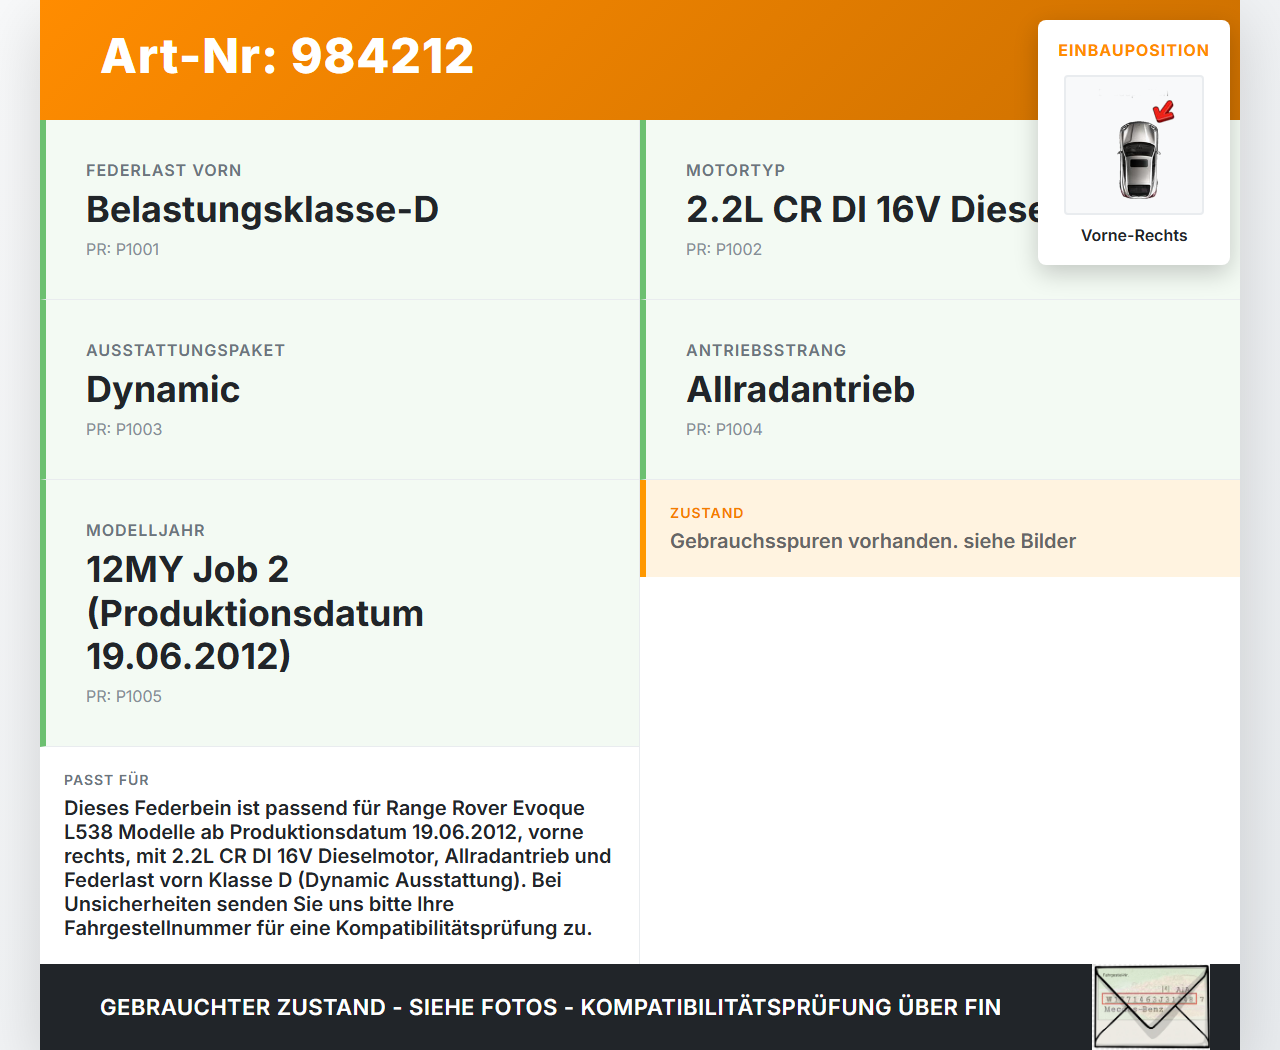The height and width of the screenshot is (1050, 1280).
Task: Click the PR: P1005 reference code
Action: click(x=124, y=696)
